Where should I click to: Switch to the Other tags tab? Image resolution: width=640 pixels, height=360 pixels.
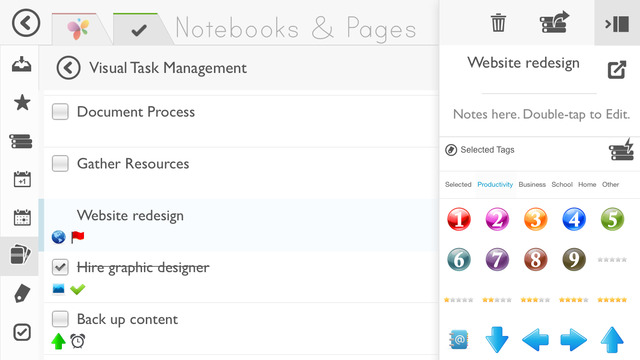point(610,184)
